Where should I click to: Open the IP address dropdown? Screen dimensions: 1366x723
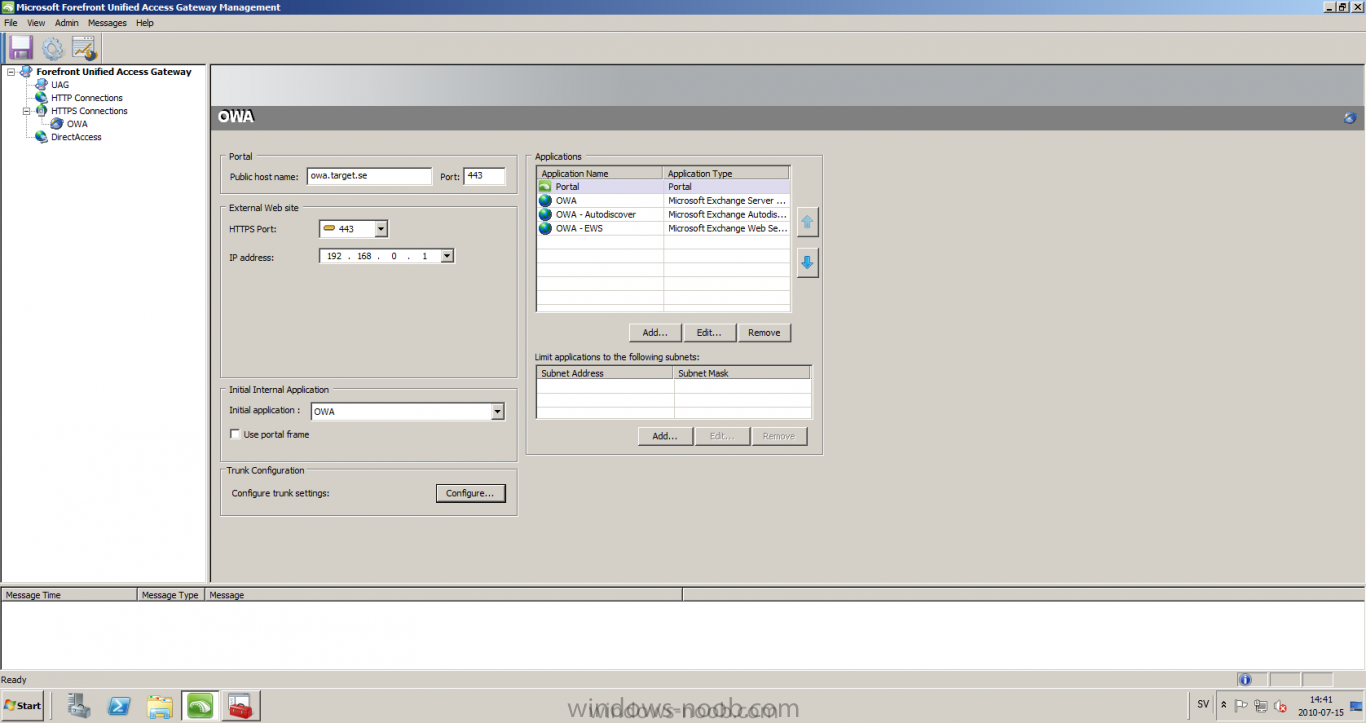coord(447,256)
